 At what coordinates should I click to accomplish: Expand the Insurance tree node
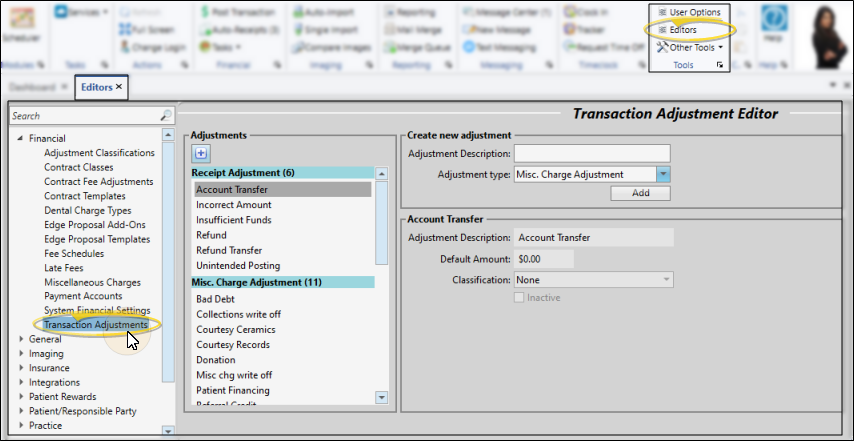21,368
